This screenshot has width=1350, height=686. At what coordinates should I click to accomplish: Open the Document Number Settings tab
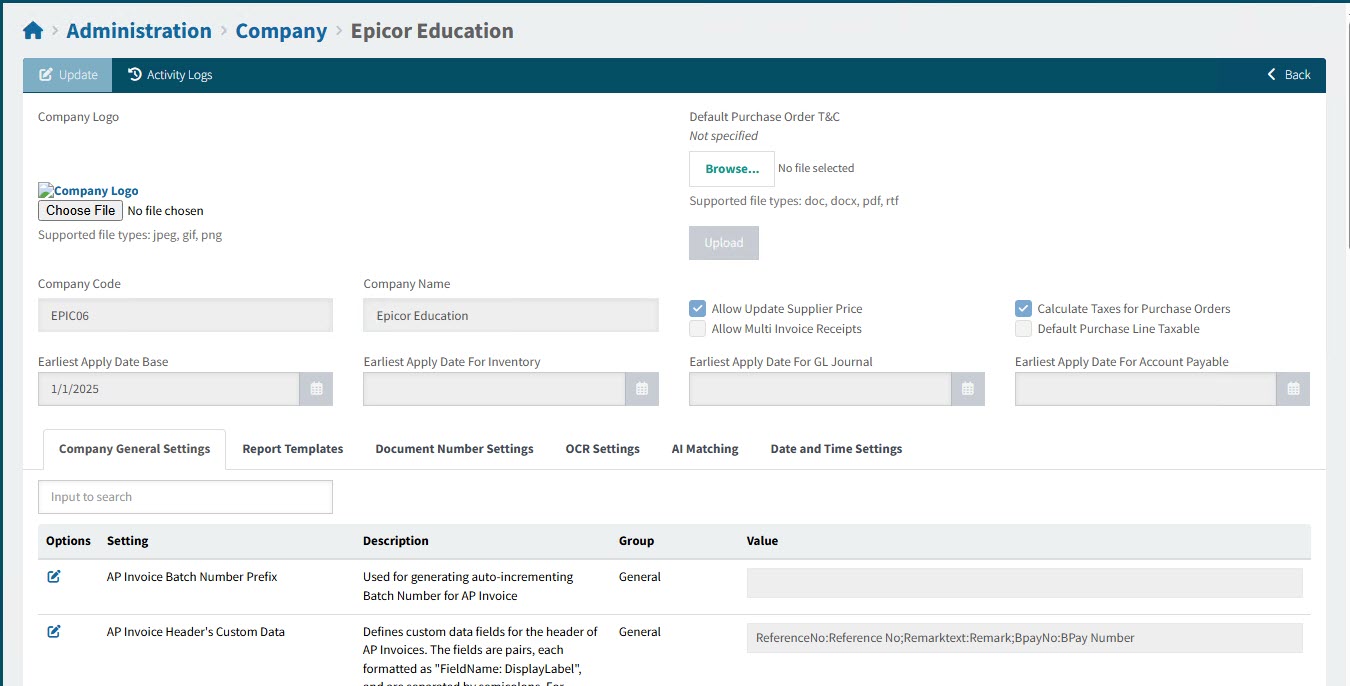pos(454,449)
